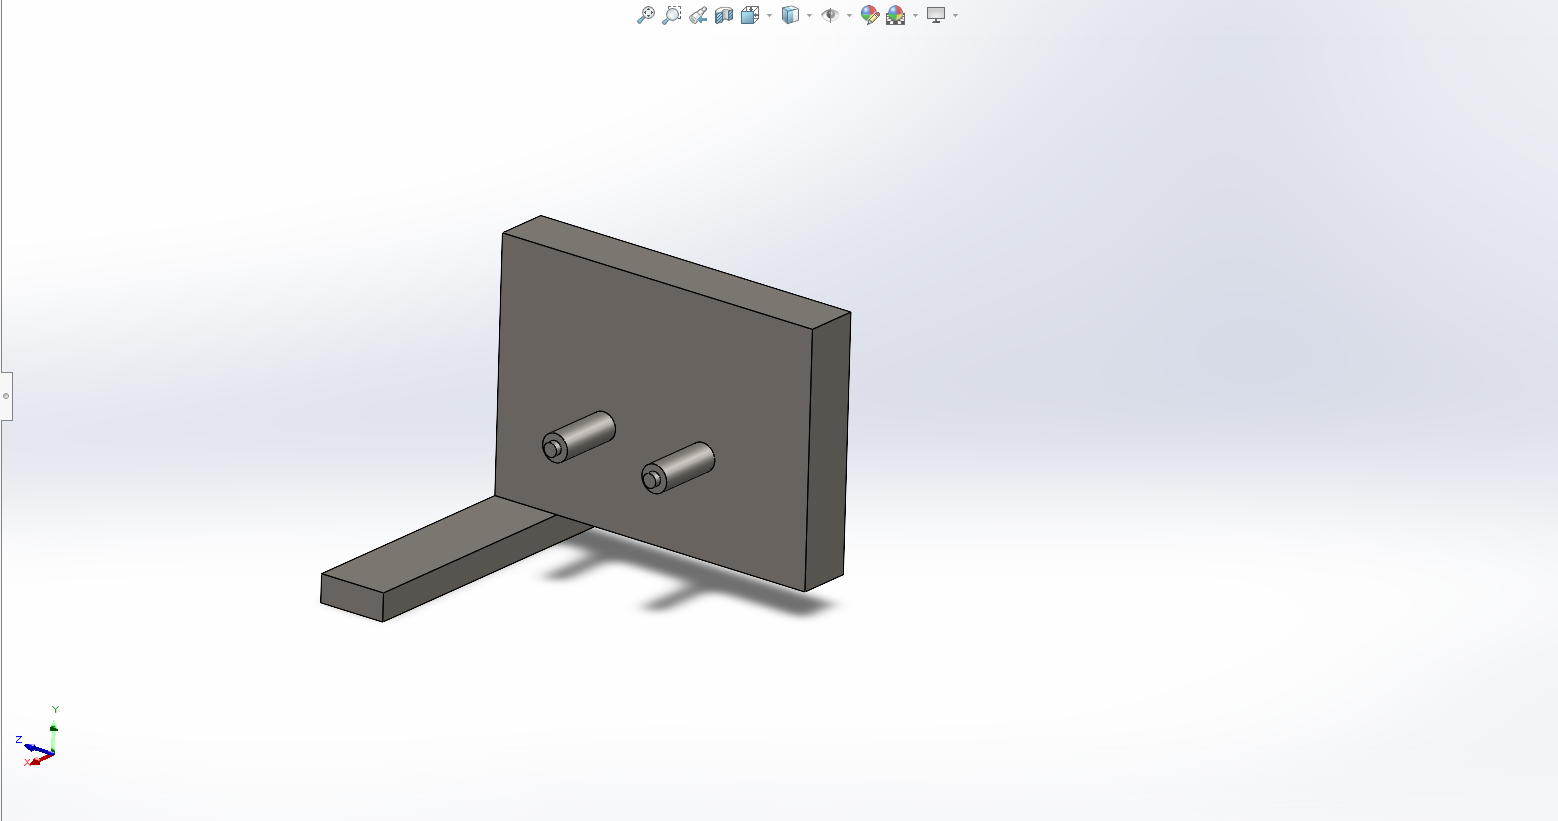Viewport: 1558px width, 821px height.
Task: Expand the collapsed left panel handle
Action: point(6,396)
